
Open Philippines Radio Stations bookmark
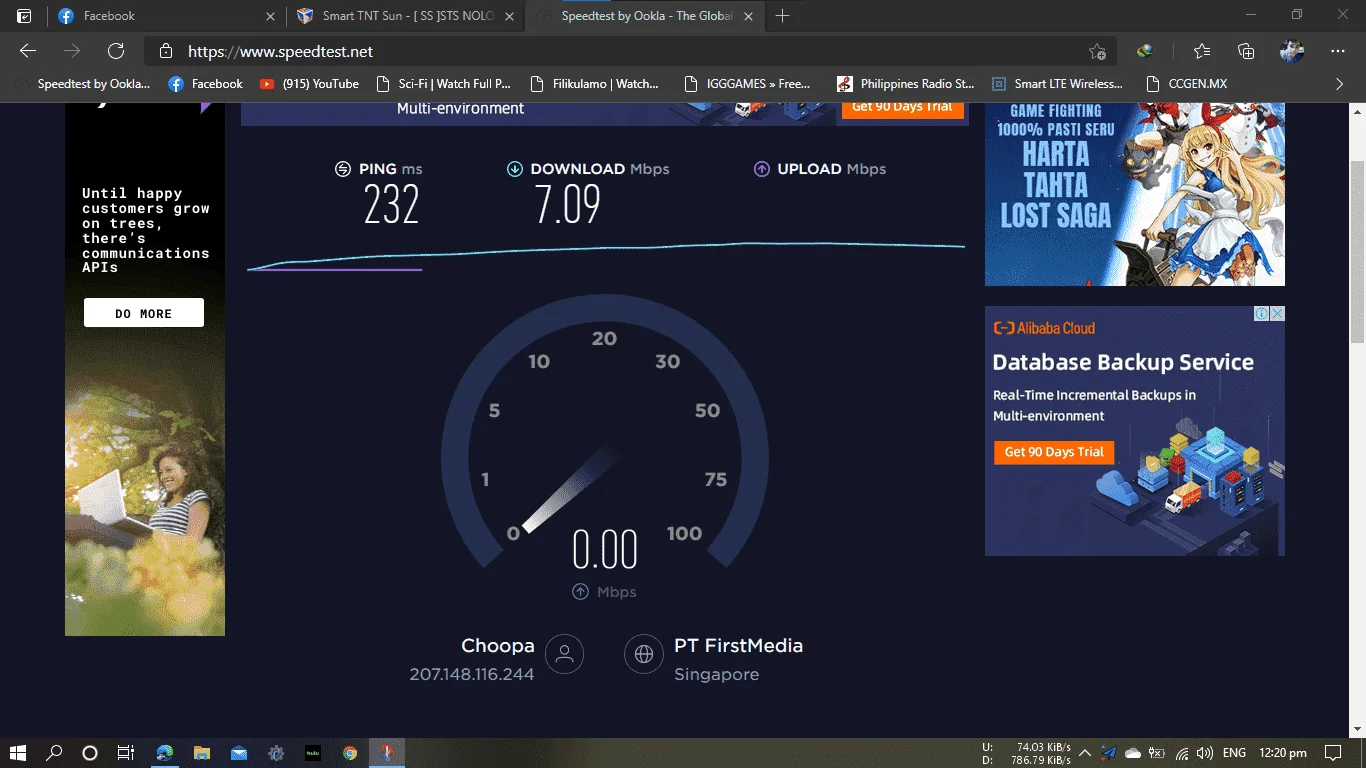(905, 84)
